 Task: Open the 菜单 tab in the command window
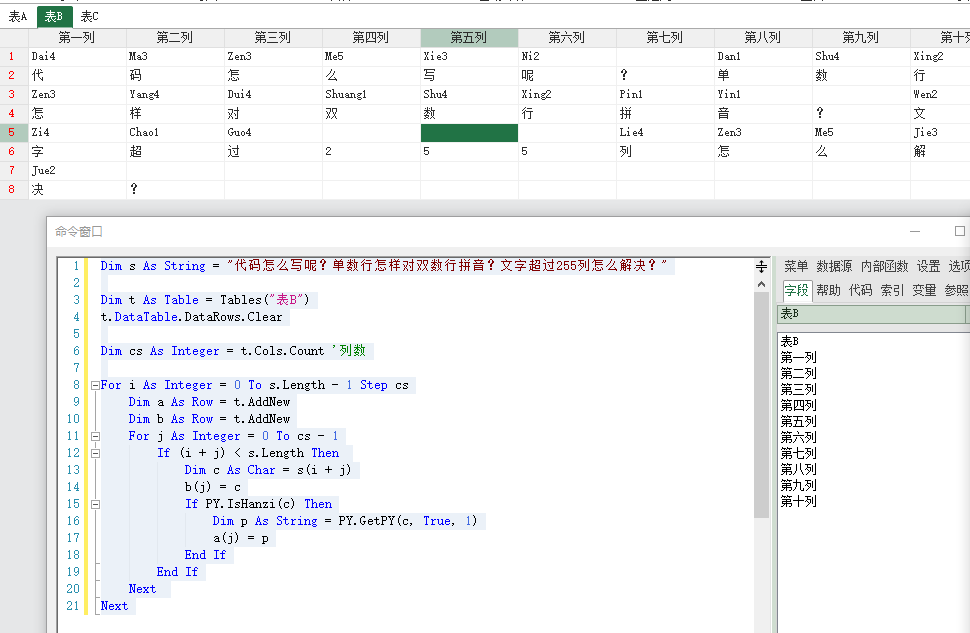tap(796, 266)
